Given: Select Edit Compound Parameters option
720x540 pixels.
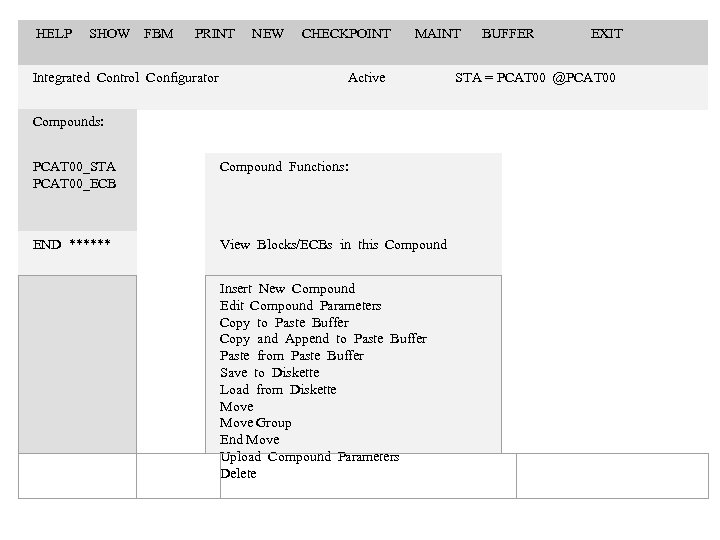Looking at the screenshot, I should pos(300,306).
